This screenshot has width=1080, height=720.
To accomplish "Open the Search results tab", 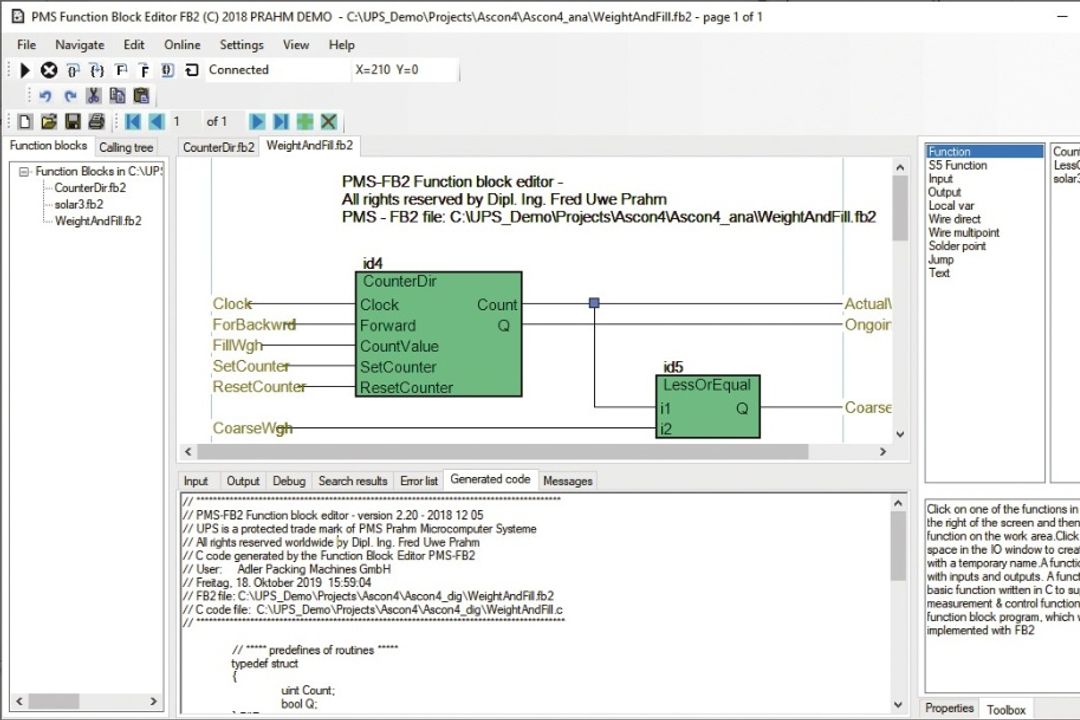I will coord(353,481).
